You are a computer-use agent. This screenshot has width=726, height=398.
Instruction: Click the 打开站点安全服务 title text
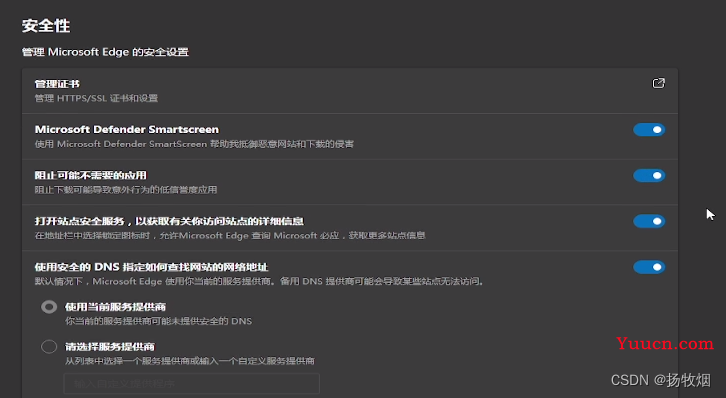tap(169, 221)
